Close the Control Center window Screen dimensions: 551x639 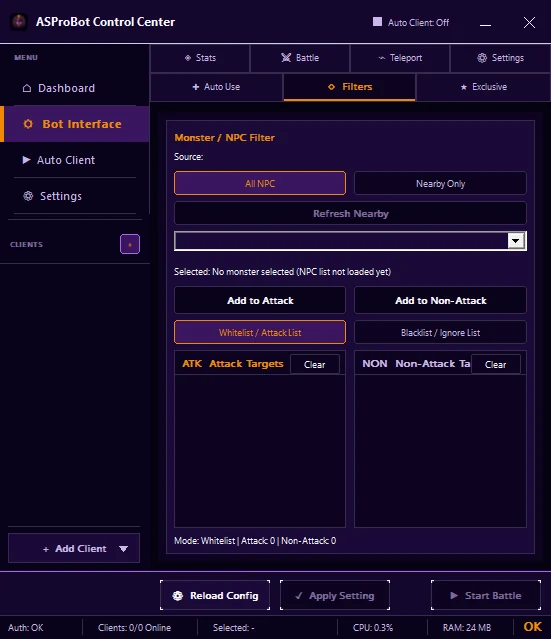[x=529, y=22]
